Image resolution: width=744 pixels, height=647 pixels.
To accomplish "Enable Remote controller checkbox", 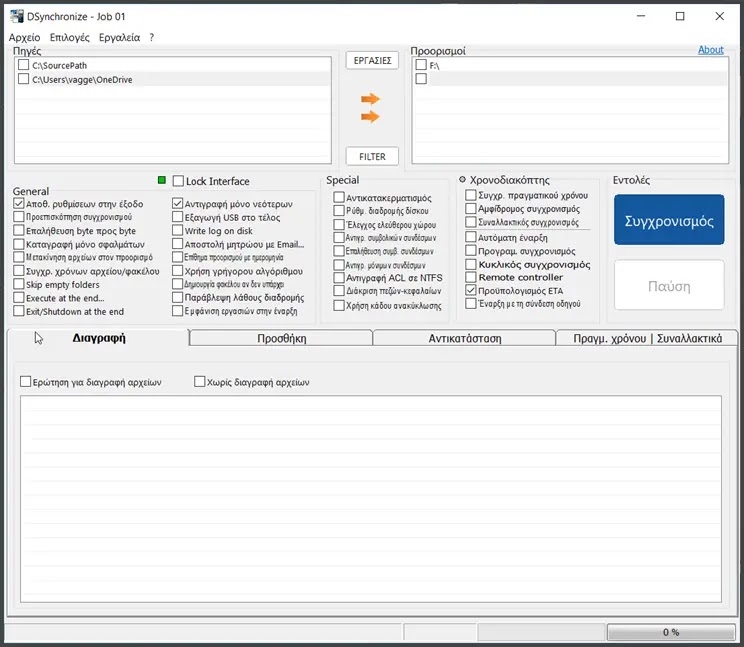I will point(471,277).
